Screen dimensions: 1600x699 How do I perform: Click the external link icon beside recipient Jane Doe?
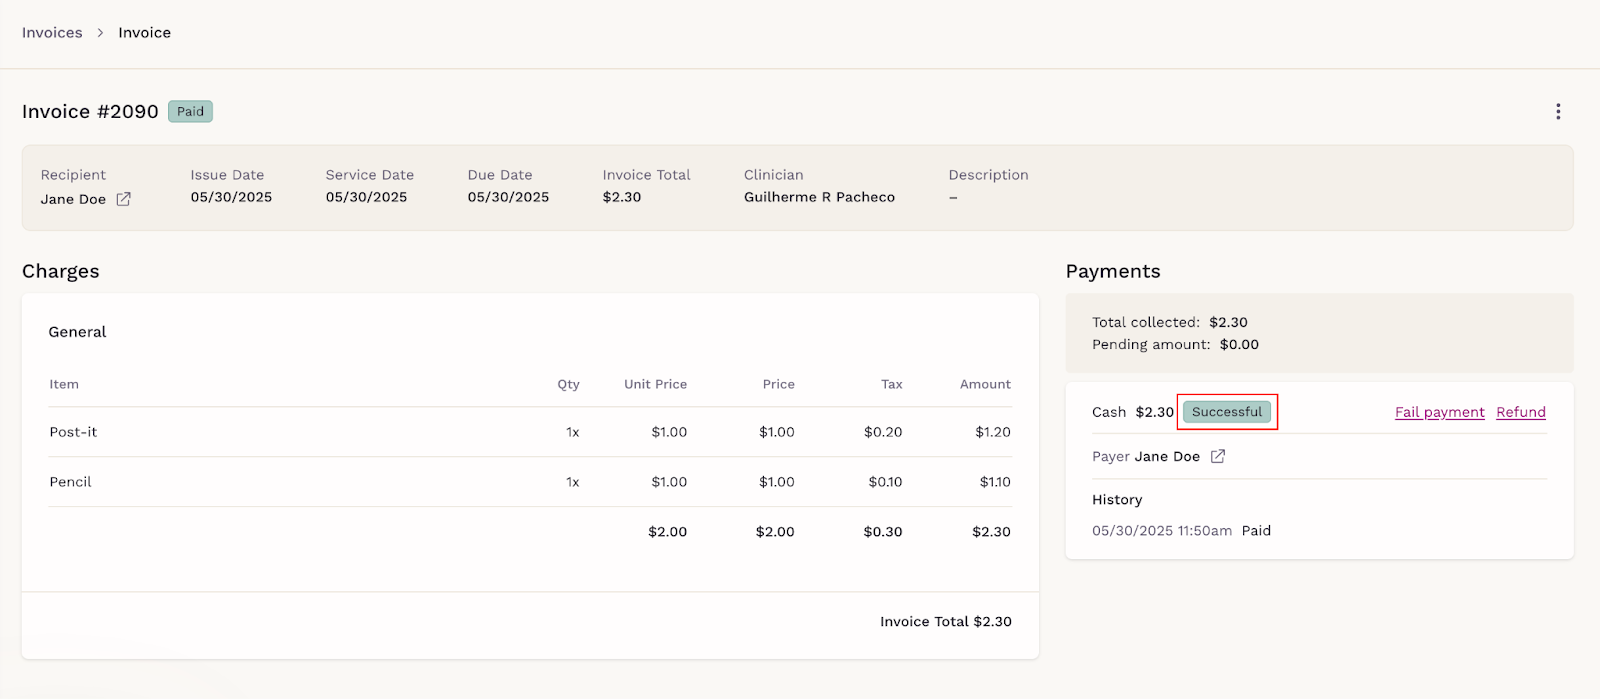123,199
